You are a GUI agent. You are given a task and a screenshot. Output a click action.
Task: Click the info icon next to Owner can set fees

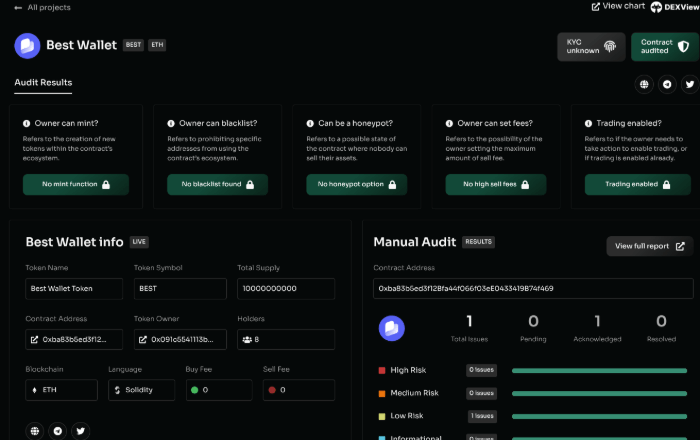[451, 124]
